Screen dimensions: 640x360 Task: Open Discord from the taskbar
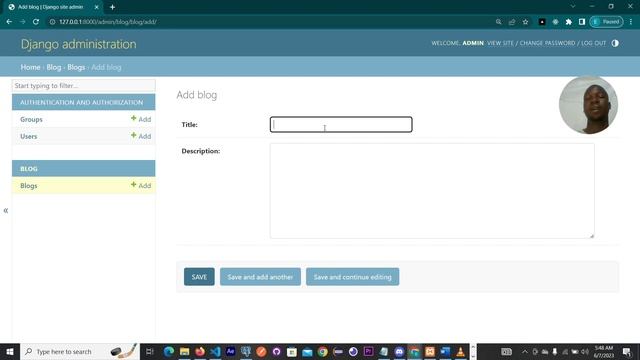399,351
